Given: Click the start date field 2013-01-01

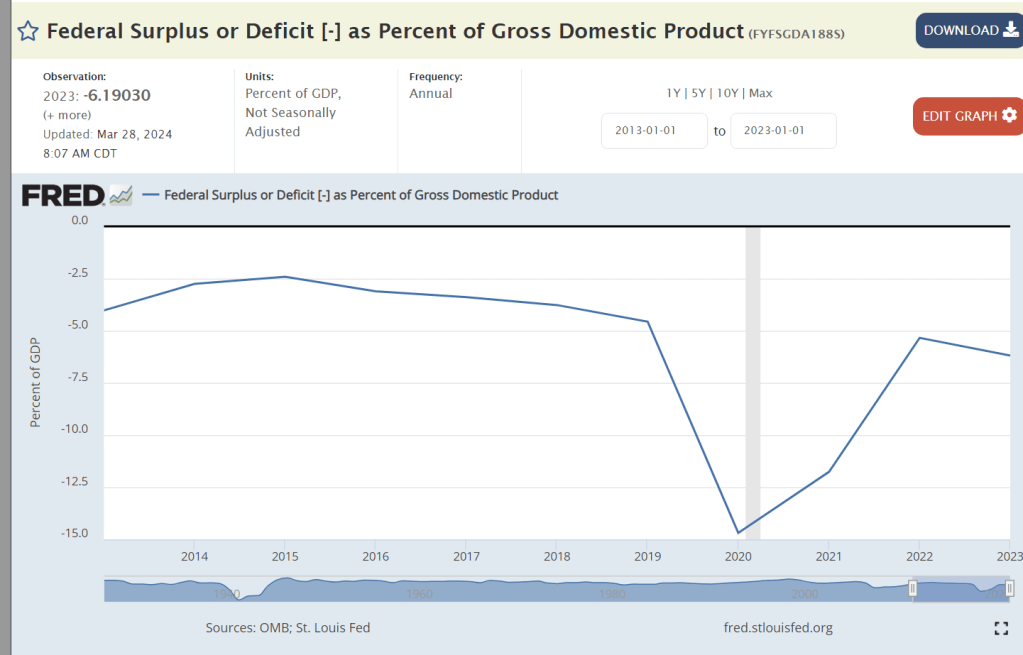Looking at the screenshot, I should (x=654, y=131).
